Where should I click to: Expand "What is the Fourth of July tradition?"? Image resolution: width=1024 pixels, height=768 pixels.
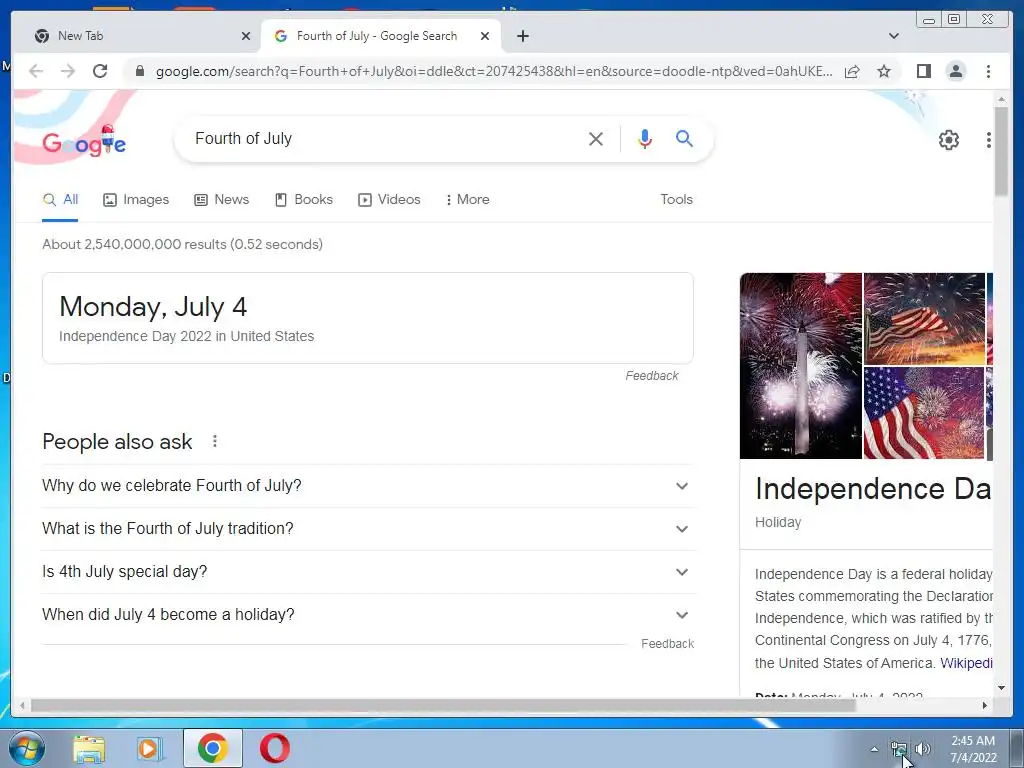click(368, 529)
